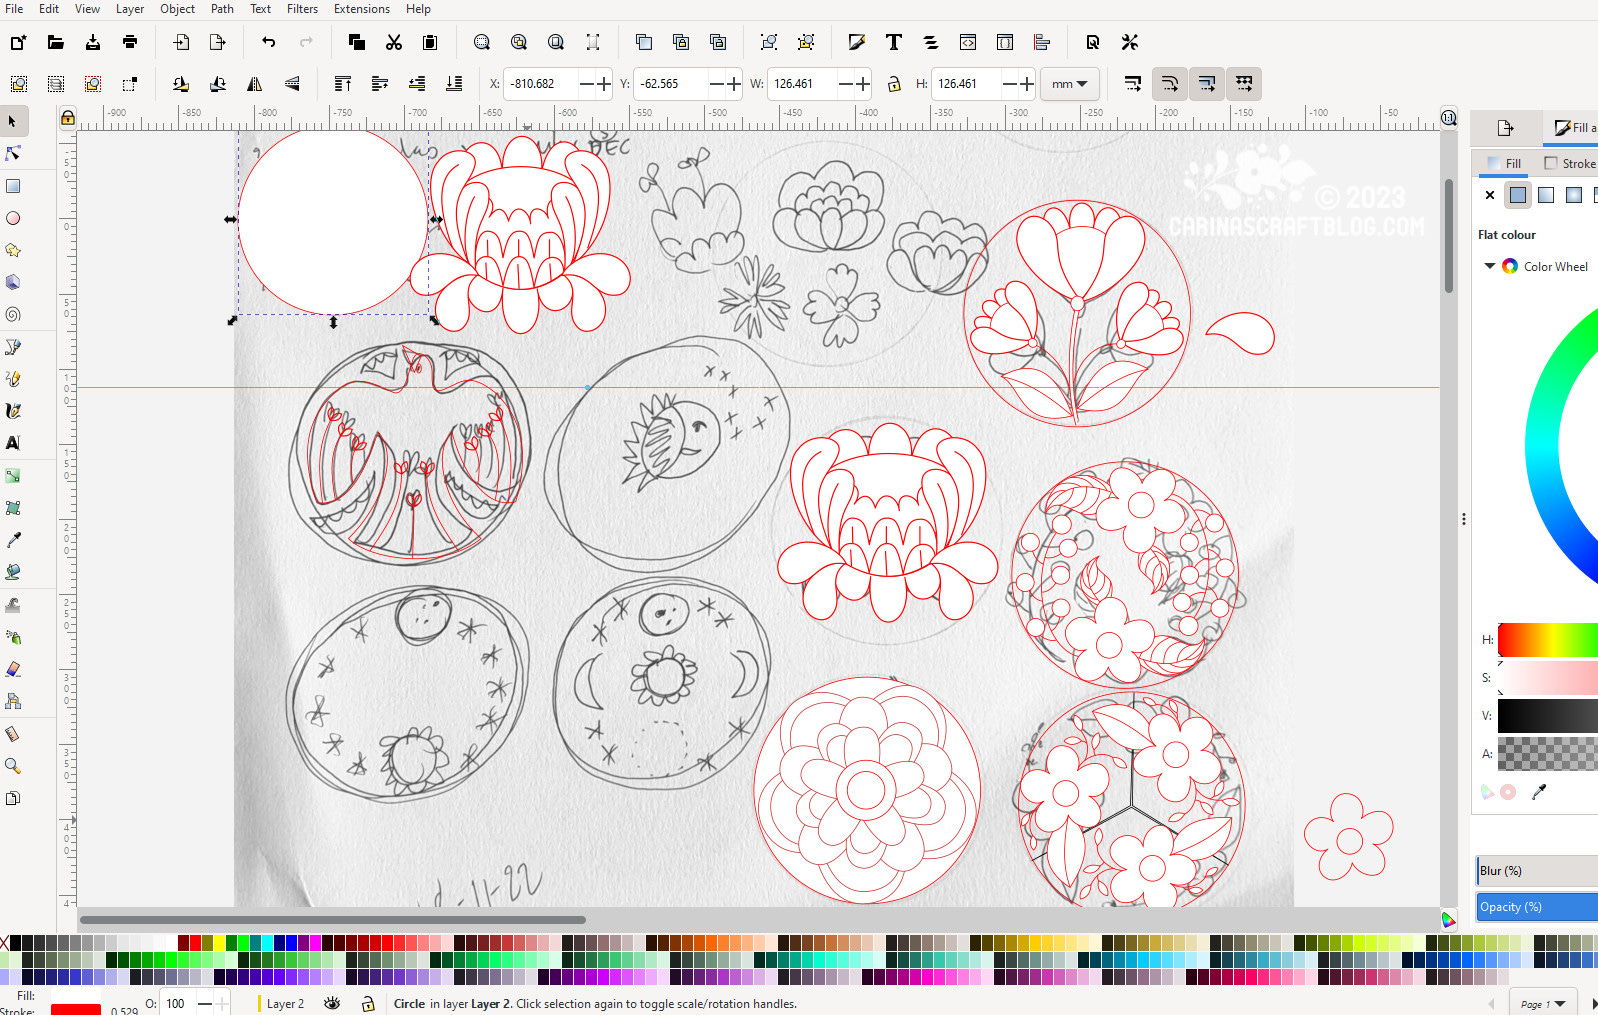Screen dimensions: 1598x1015
Task: Click the Print icon
Action: pyautogui.click(x=130, y=42)
